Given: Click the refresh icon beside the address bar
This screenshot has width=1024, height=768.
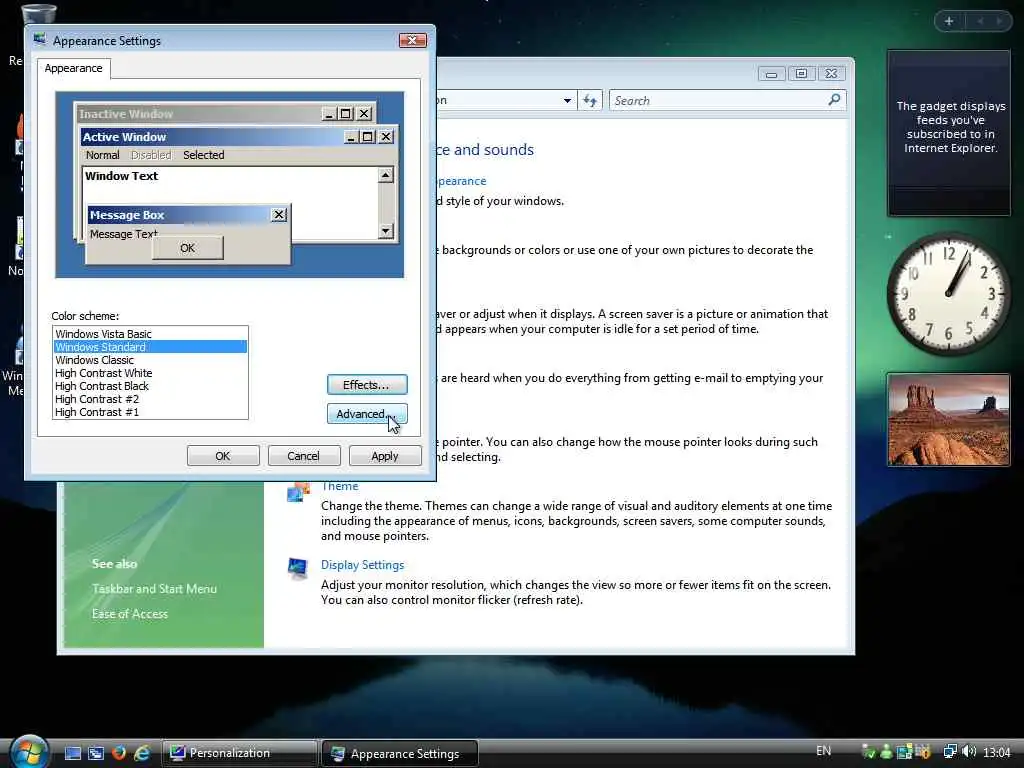Looking at the screenshot, I should click(x=590, y=101).
